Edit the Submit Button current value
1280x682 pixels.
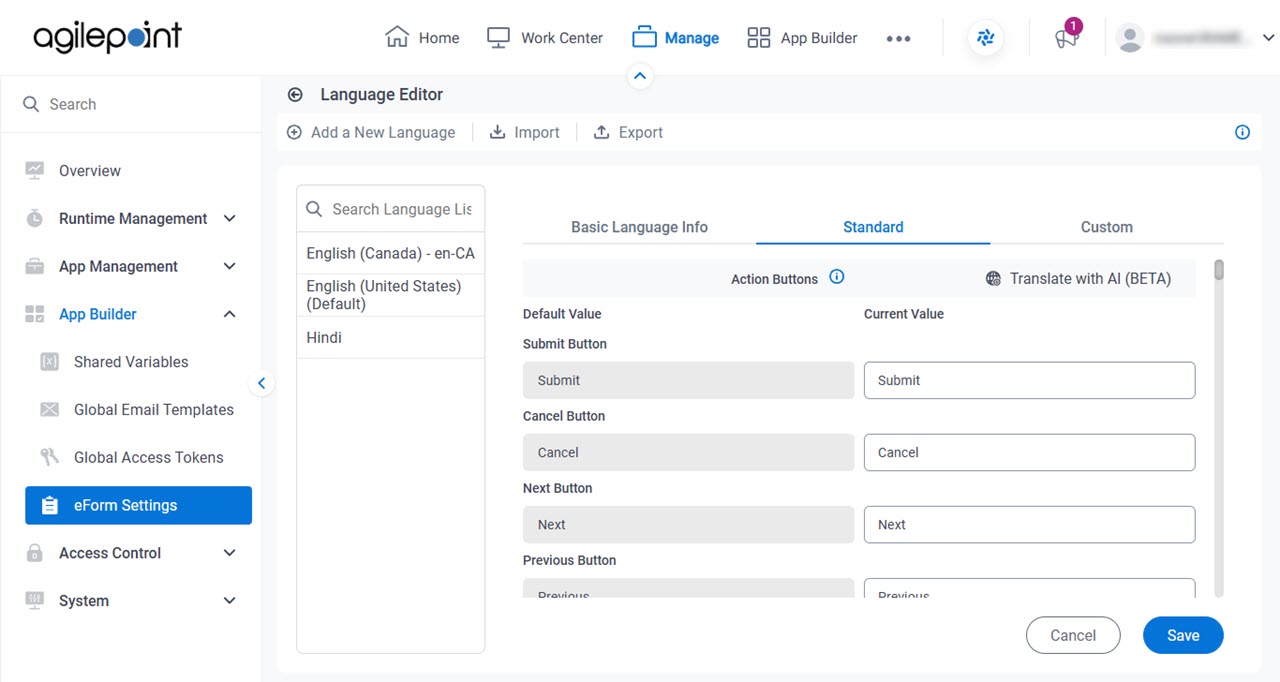(1029, 380)
